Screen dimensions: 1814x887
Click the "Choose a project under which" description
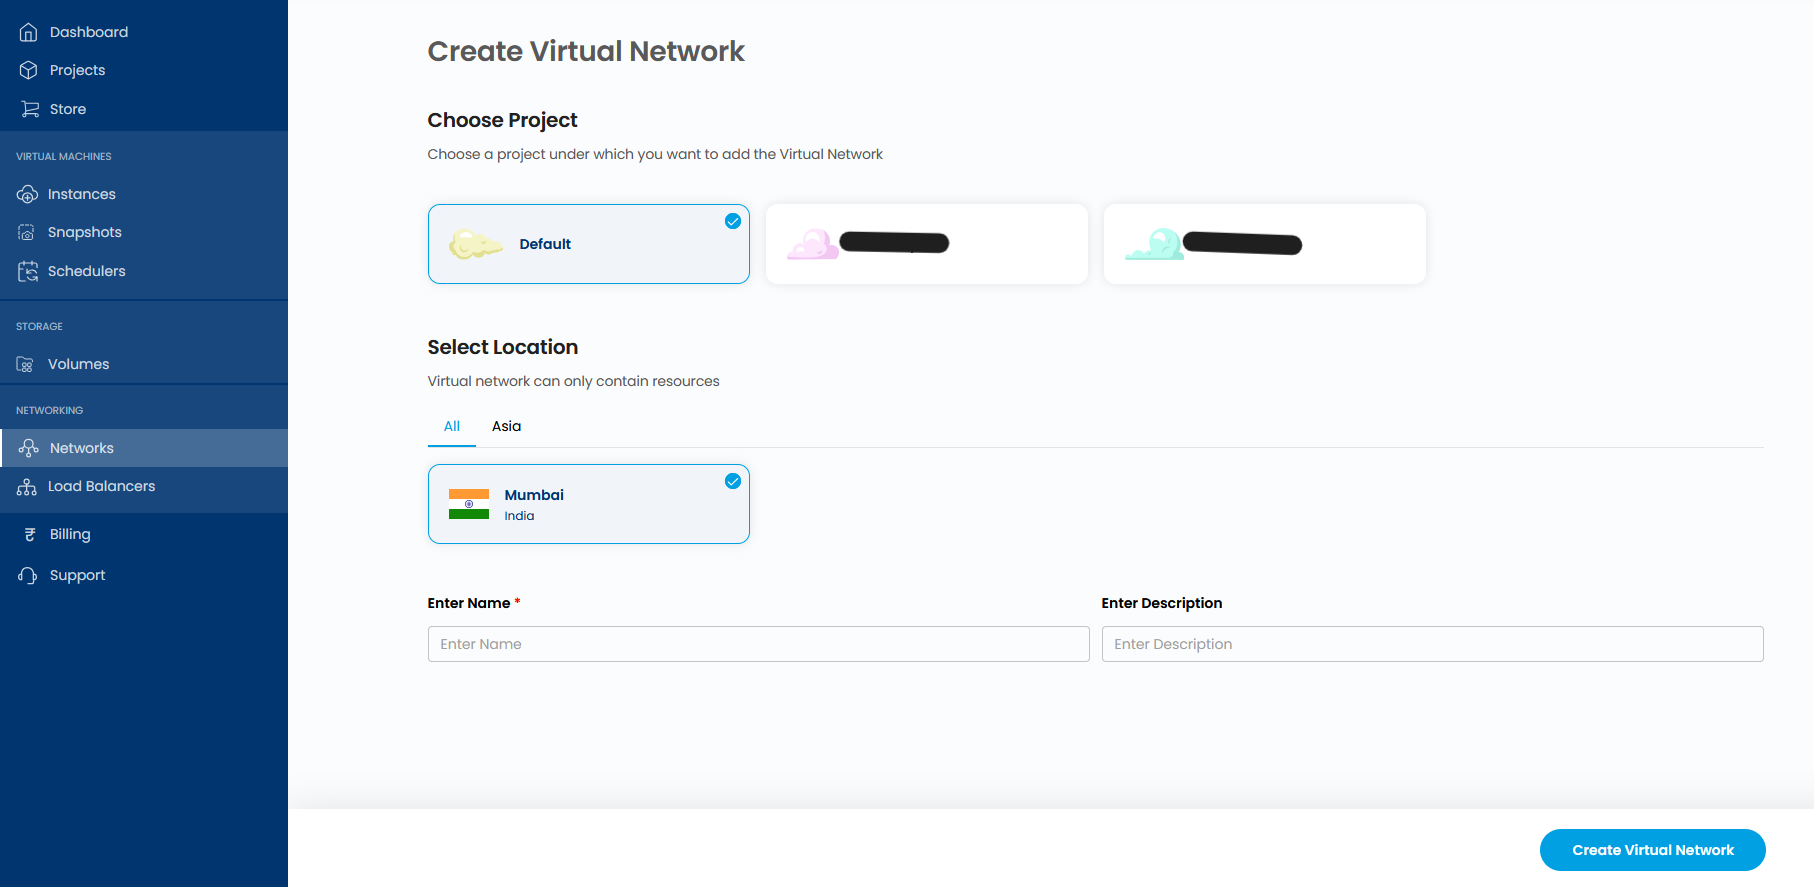[655, 154]
